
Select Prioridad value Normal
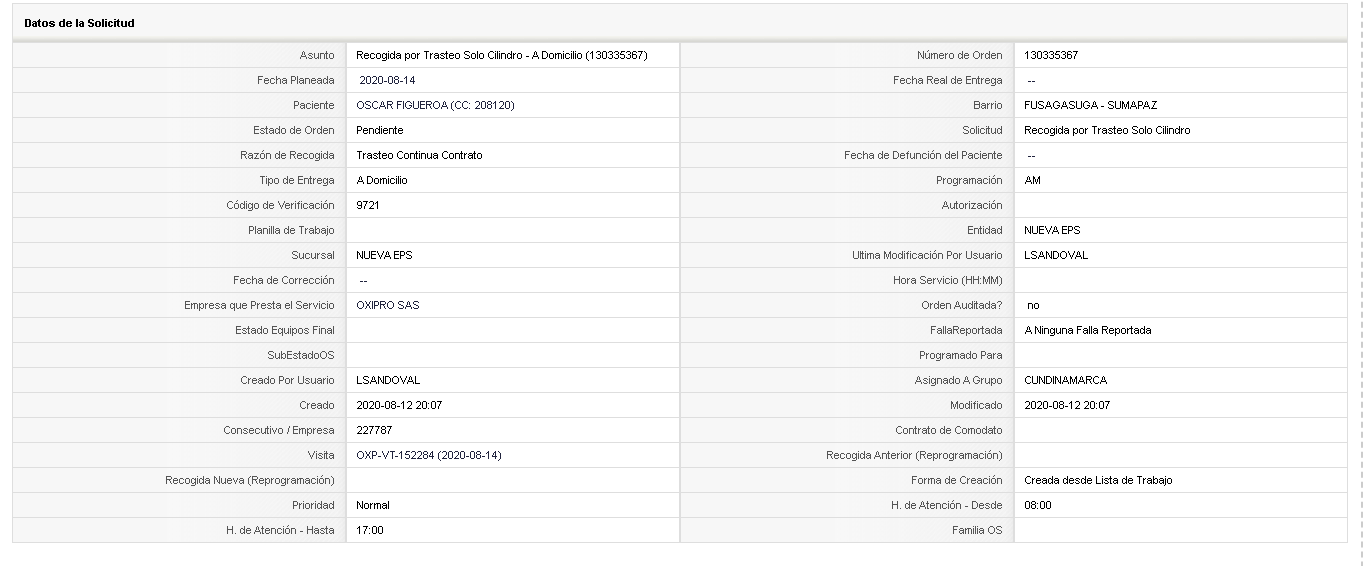click(373, 506)
